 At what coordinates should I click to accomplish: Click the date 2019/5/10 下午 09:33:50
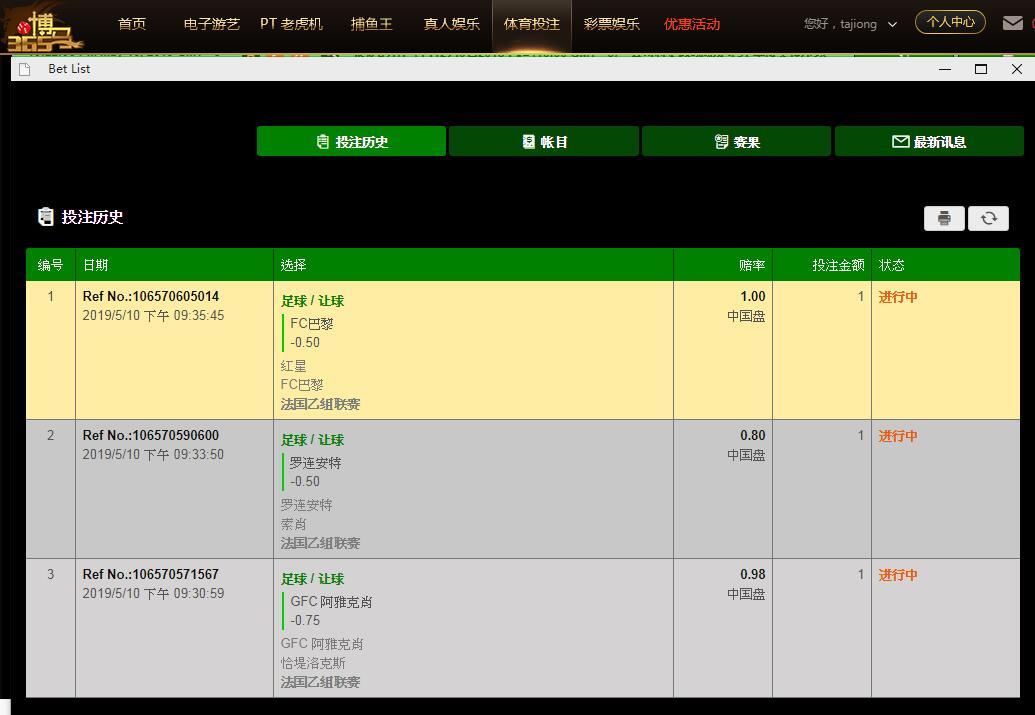click(153, 454)
